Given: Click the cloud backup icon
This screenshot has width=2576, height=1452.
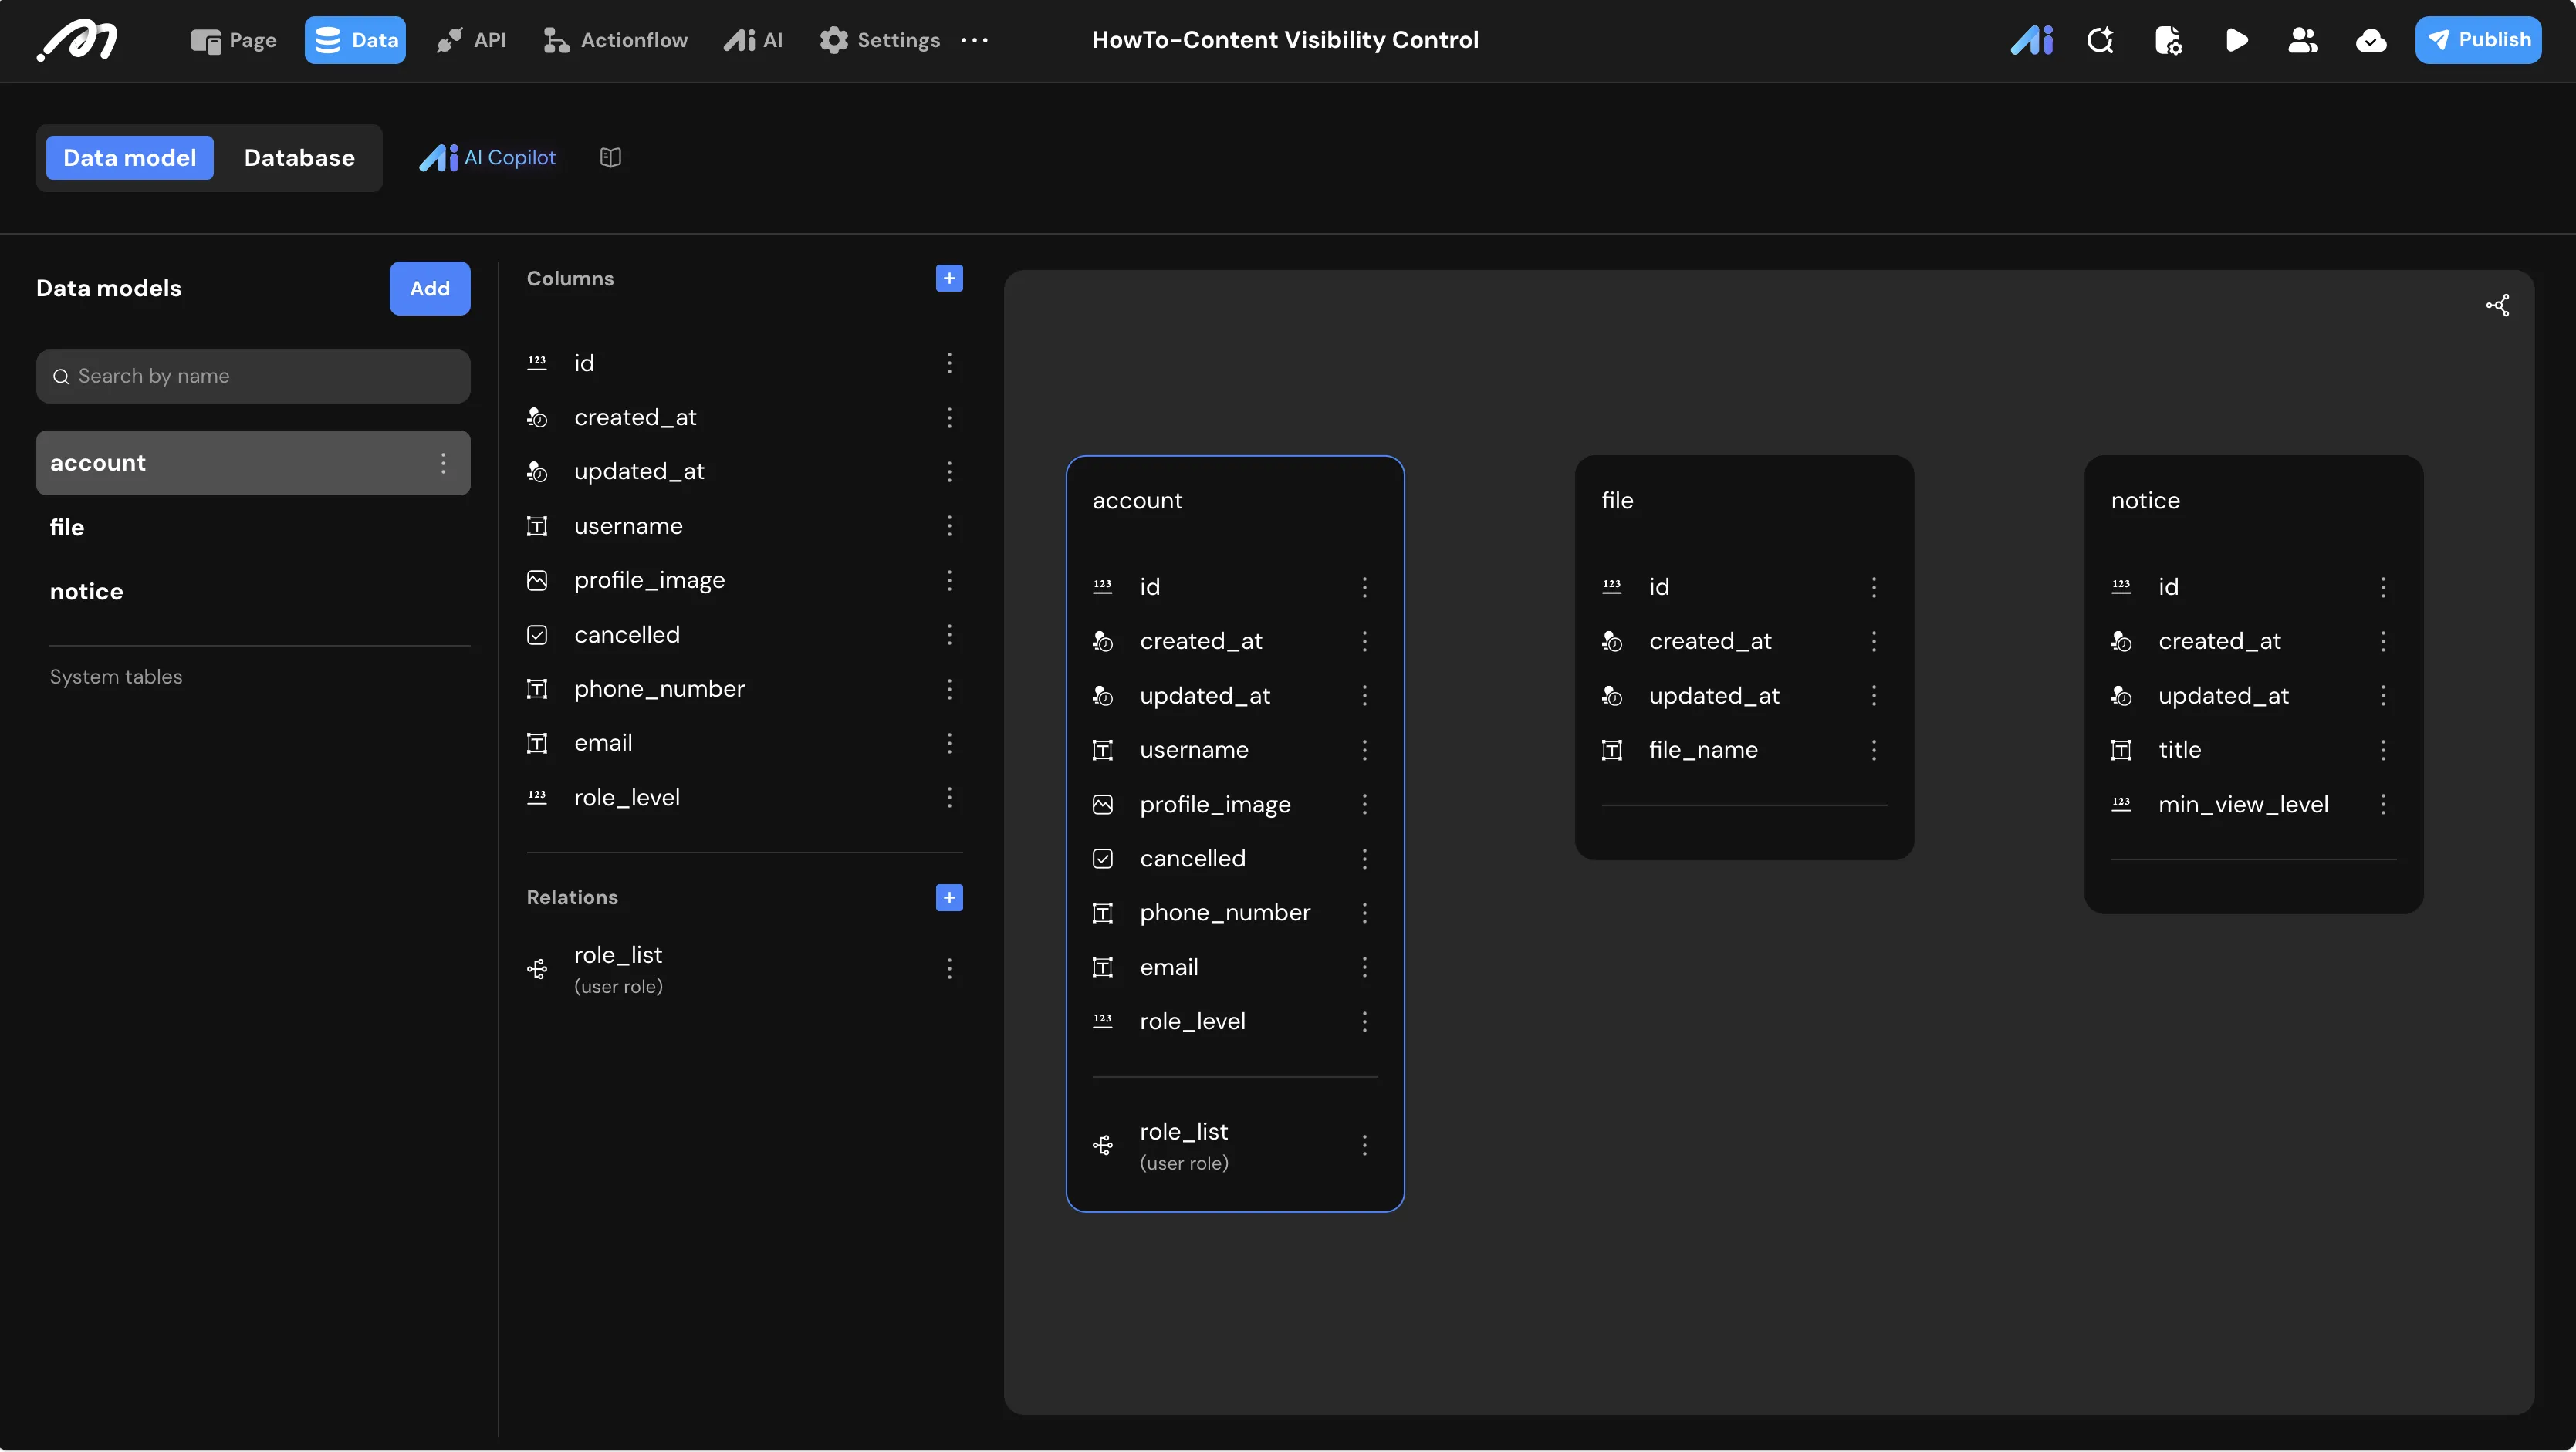Looking at the screenshot, I should pyautogui.click(x=2371, y=40).
